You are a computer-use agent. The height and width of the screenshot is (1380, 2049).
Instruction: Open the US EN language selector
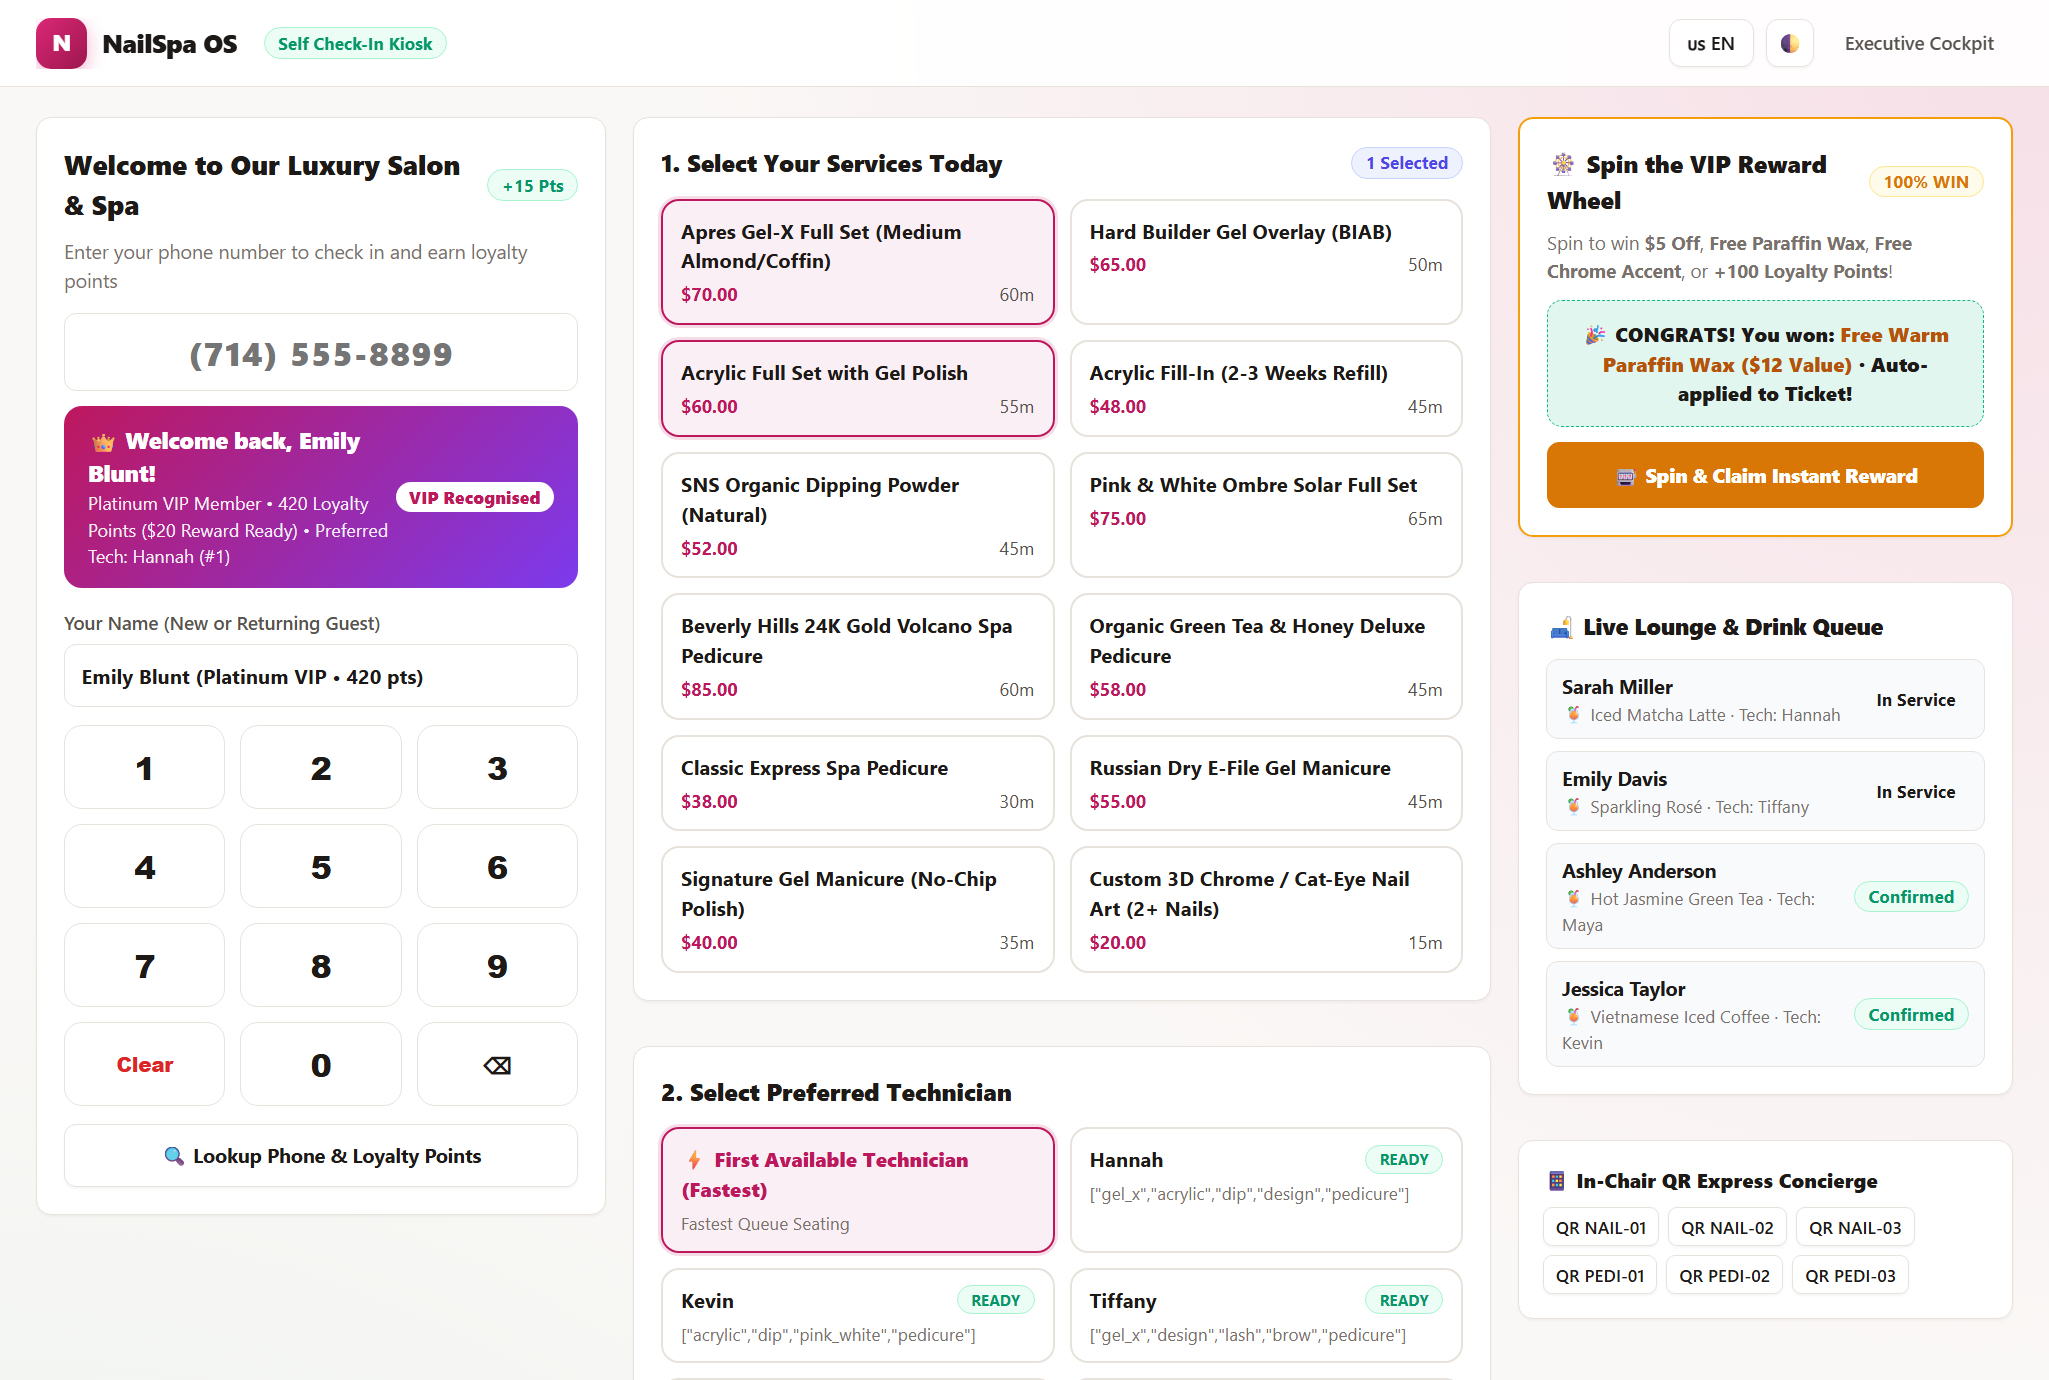click(1710, 43)
